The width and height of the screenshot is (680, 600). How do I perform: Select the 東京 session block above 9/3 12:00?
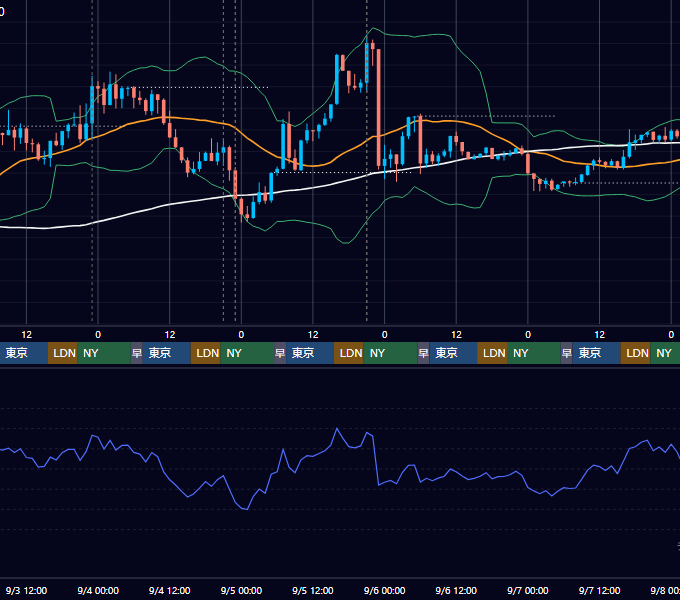(23, 353)
